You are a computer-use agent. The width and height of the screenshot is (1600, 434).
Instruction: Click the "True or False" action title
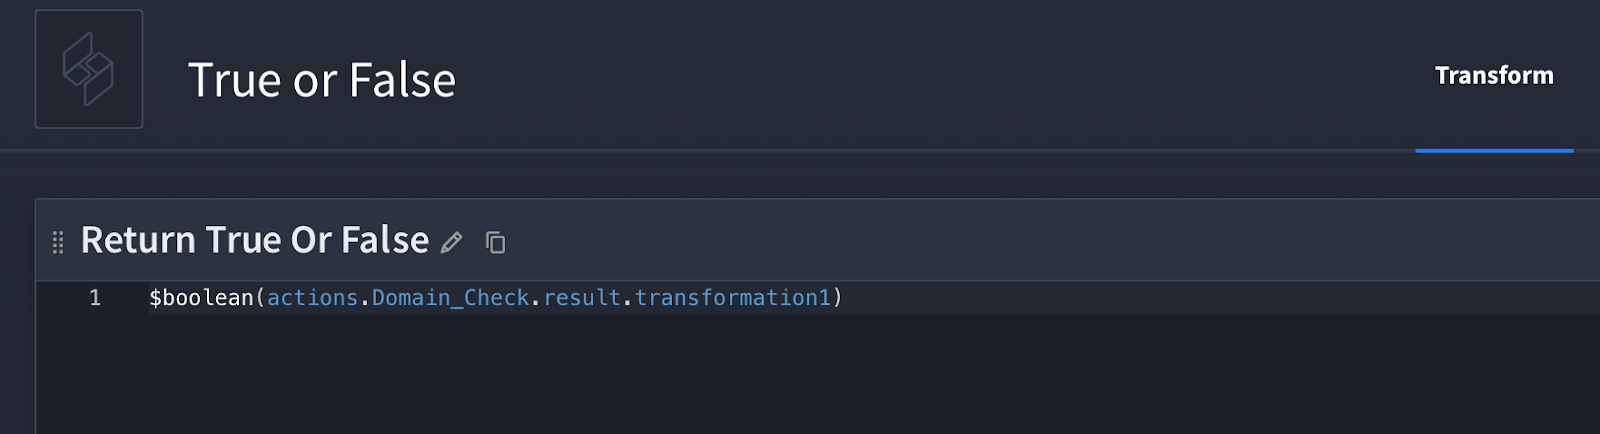click(x=321, y=80)
